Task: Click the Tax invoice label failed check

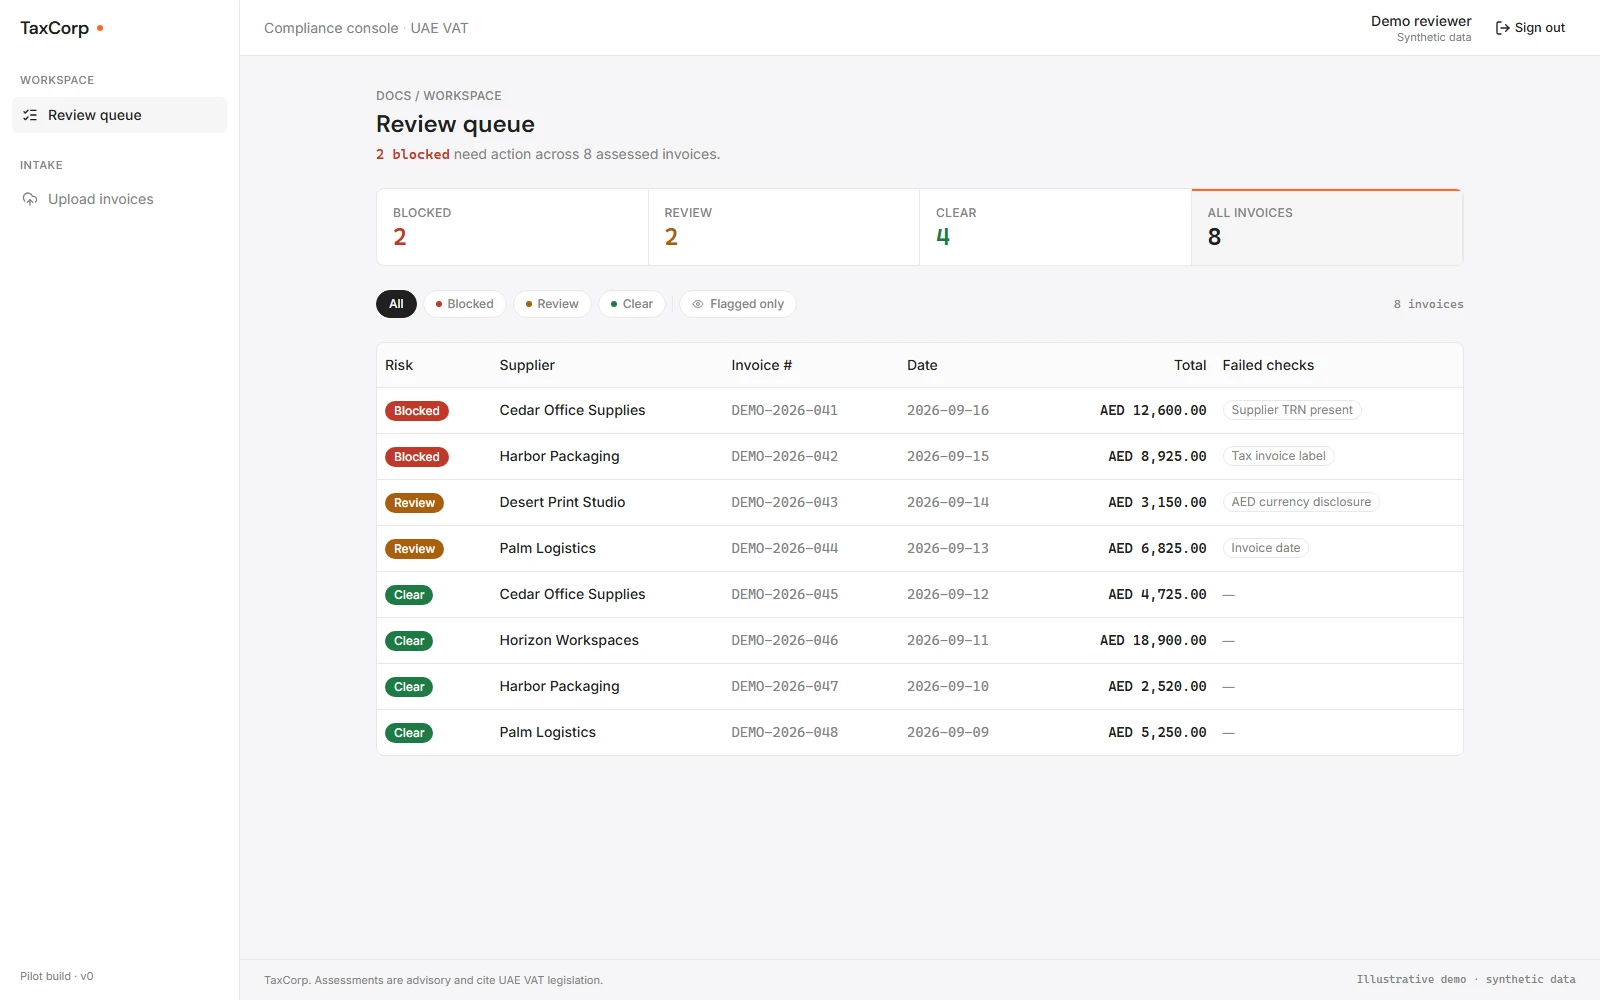Action: [x=1278, y=456]
